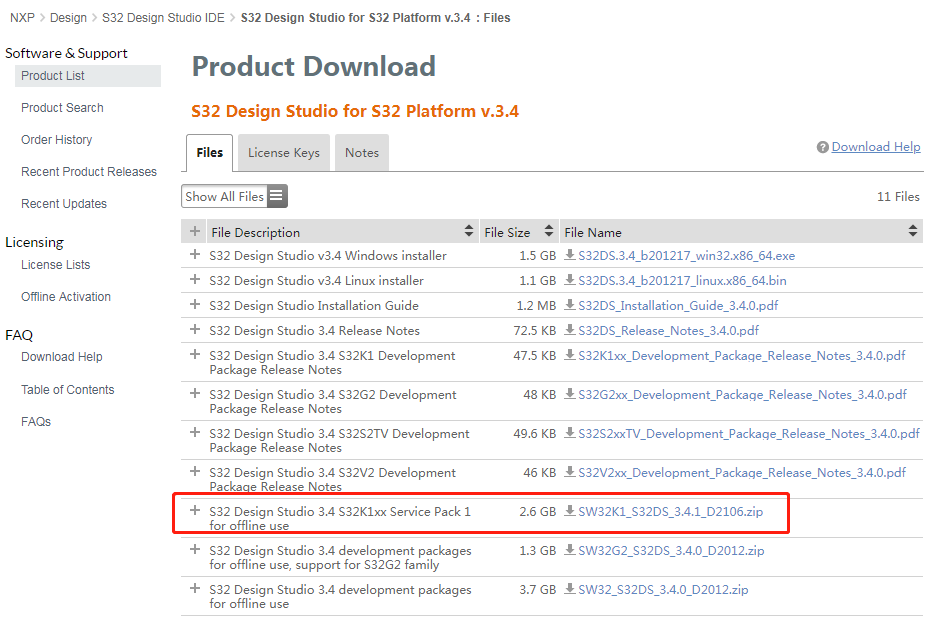Expand the Windows installer row plus sign
This screenshot has width=947, height=644.
pos(195,256)
